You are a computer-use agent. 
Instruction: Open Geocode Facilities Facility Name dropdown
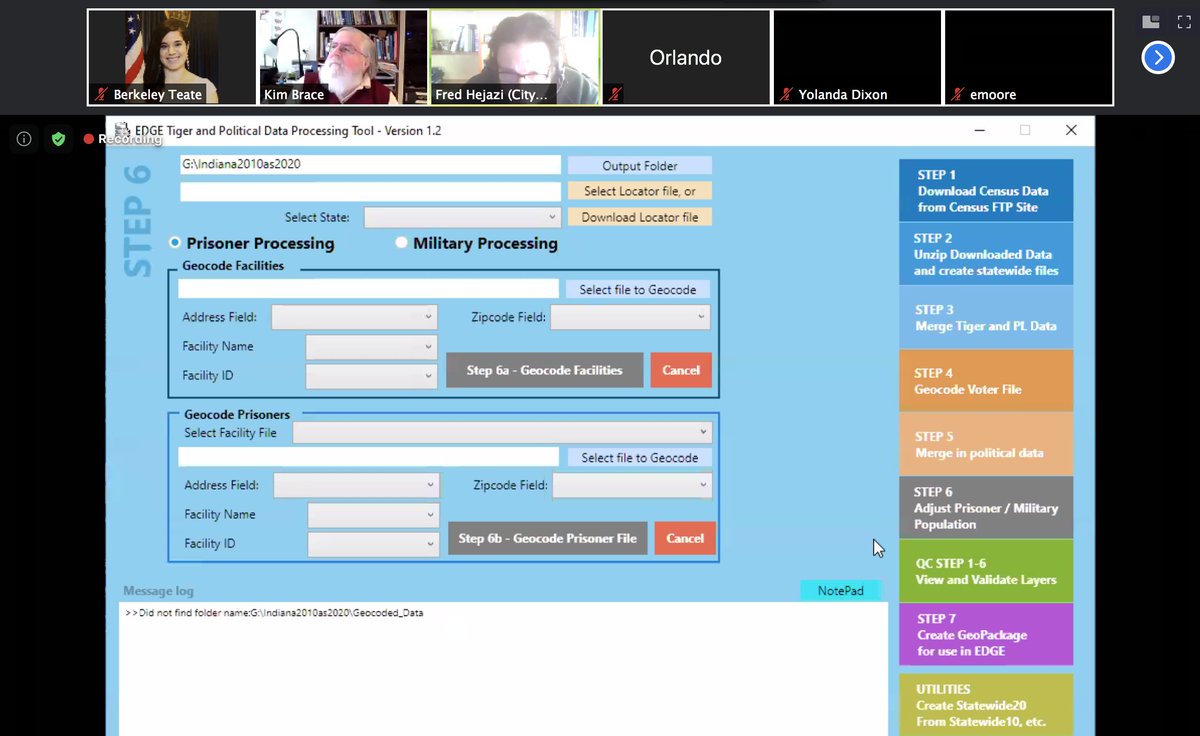click(x=371, y=347)
